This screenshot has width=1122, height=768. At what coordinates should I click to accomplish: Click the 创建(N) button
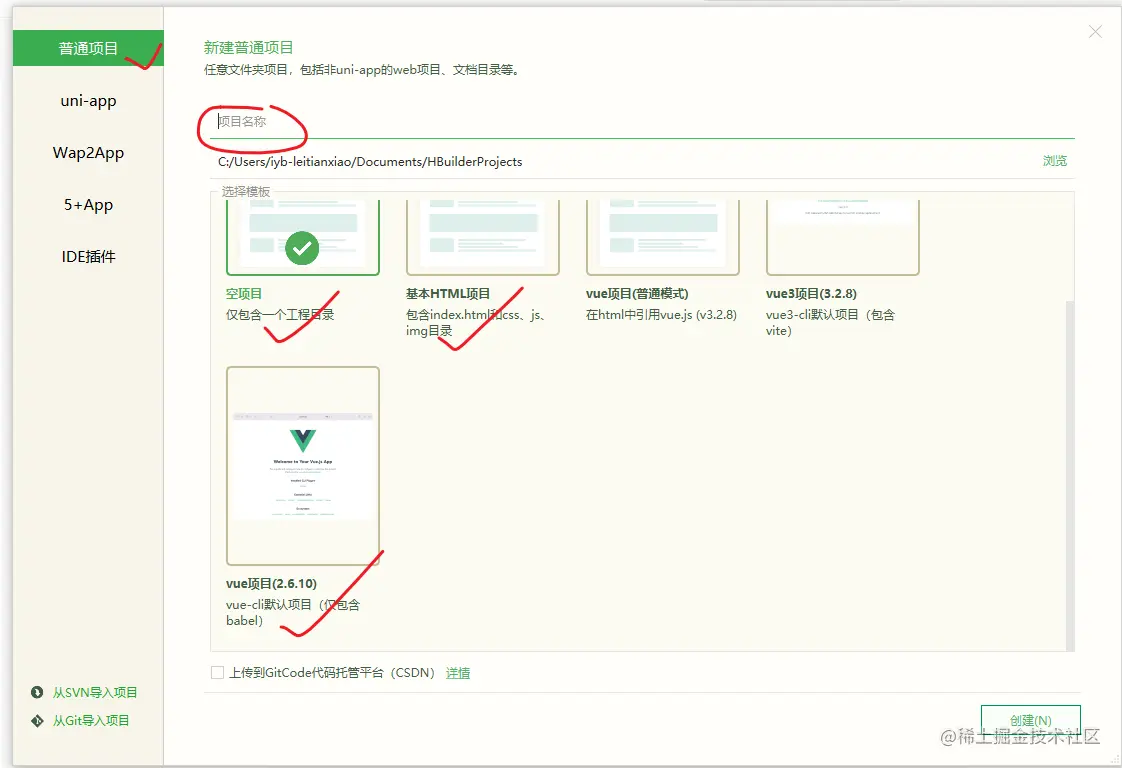1030,720
